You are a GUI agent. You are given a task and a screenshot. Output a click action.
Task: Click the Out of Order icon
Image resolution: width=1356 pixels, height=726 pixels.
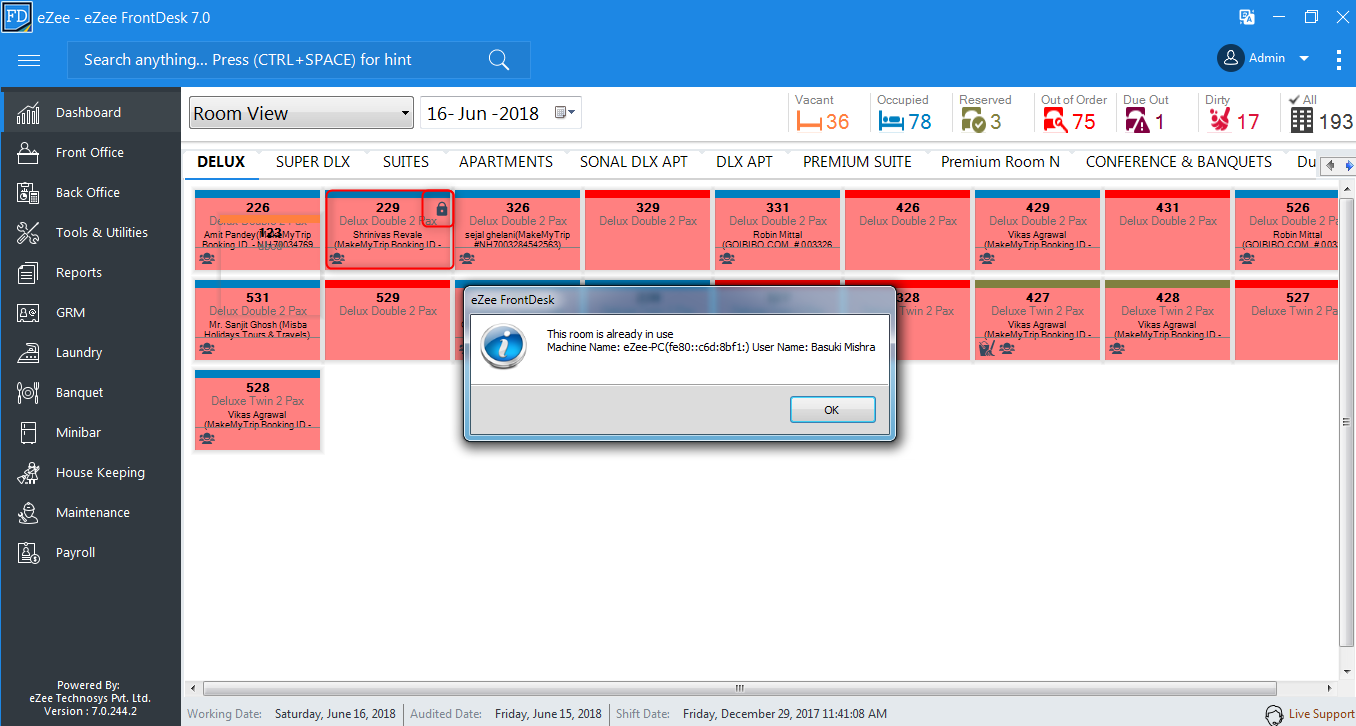(1055, 122)
